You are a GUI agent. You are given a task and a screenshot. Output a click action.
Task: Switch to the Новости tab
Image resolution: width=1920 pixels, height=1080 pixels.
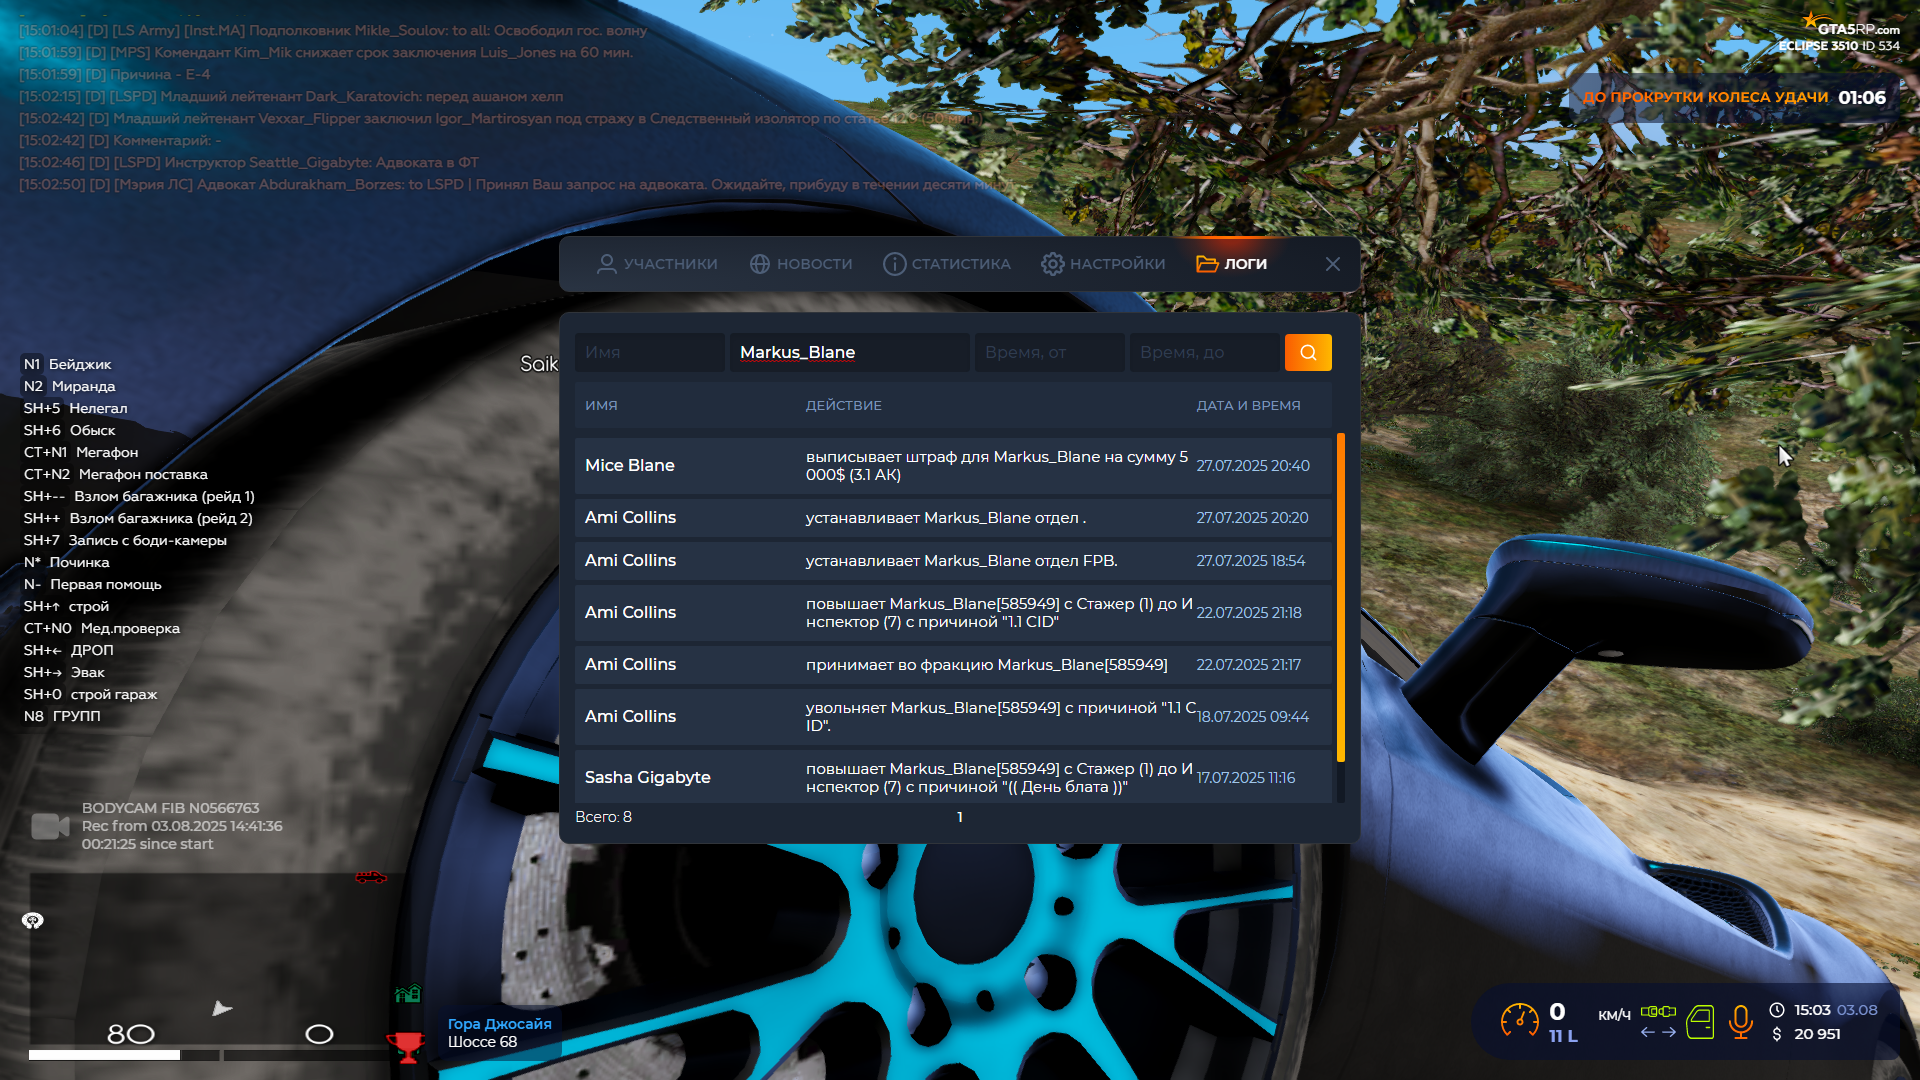click(x=801, y=264)
